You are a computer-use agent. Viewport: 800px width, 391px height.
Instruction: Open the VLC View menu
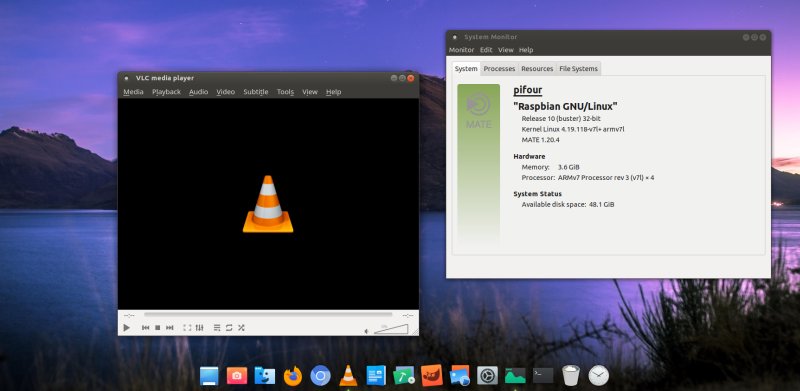point(310,92)
